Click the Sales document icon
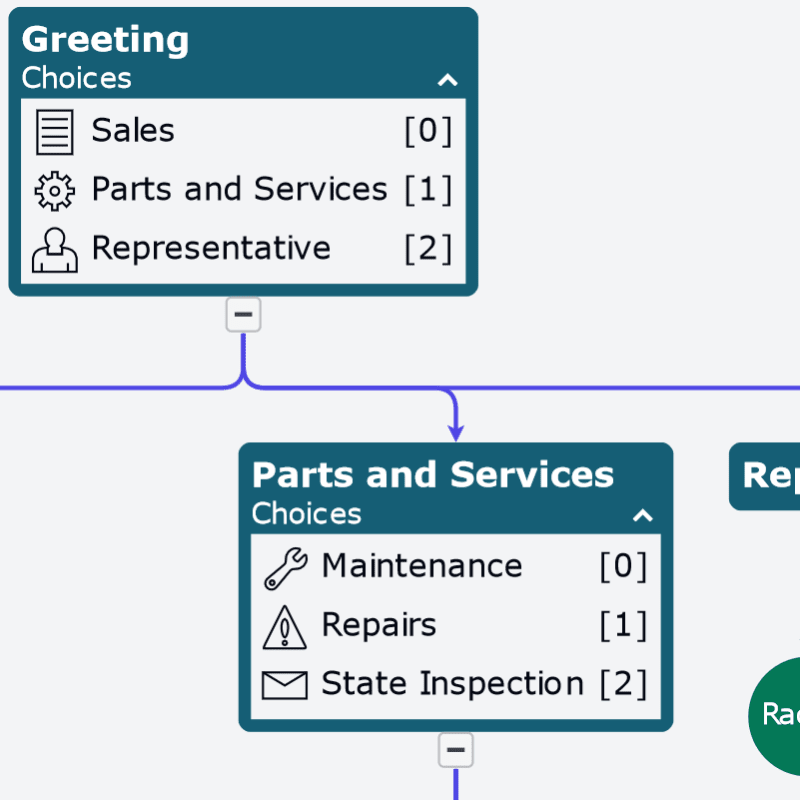This screenshot has width=800, height=800. [x=55, y=131]
